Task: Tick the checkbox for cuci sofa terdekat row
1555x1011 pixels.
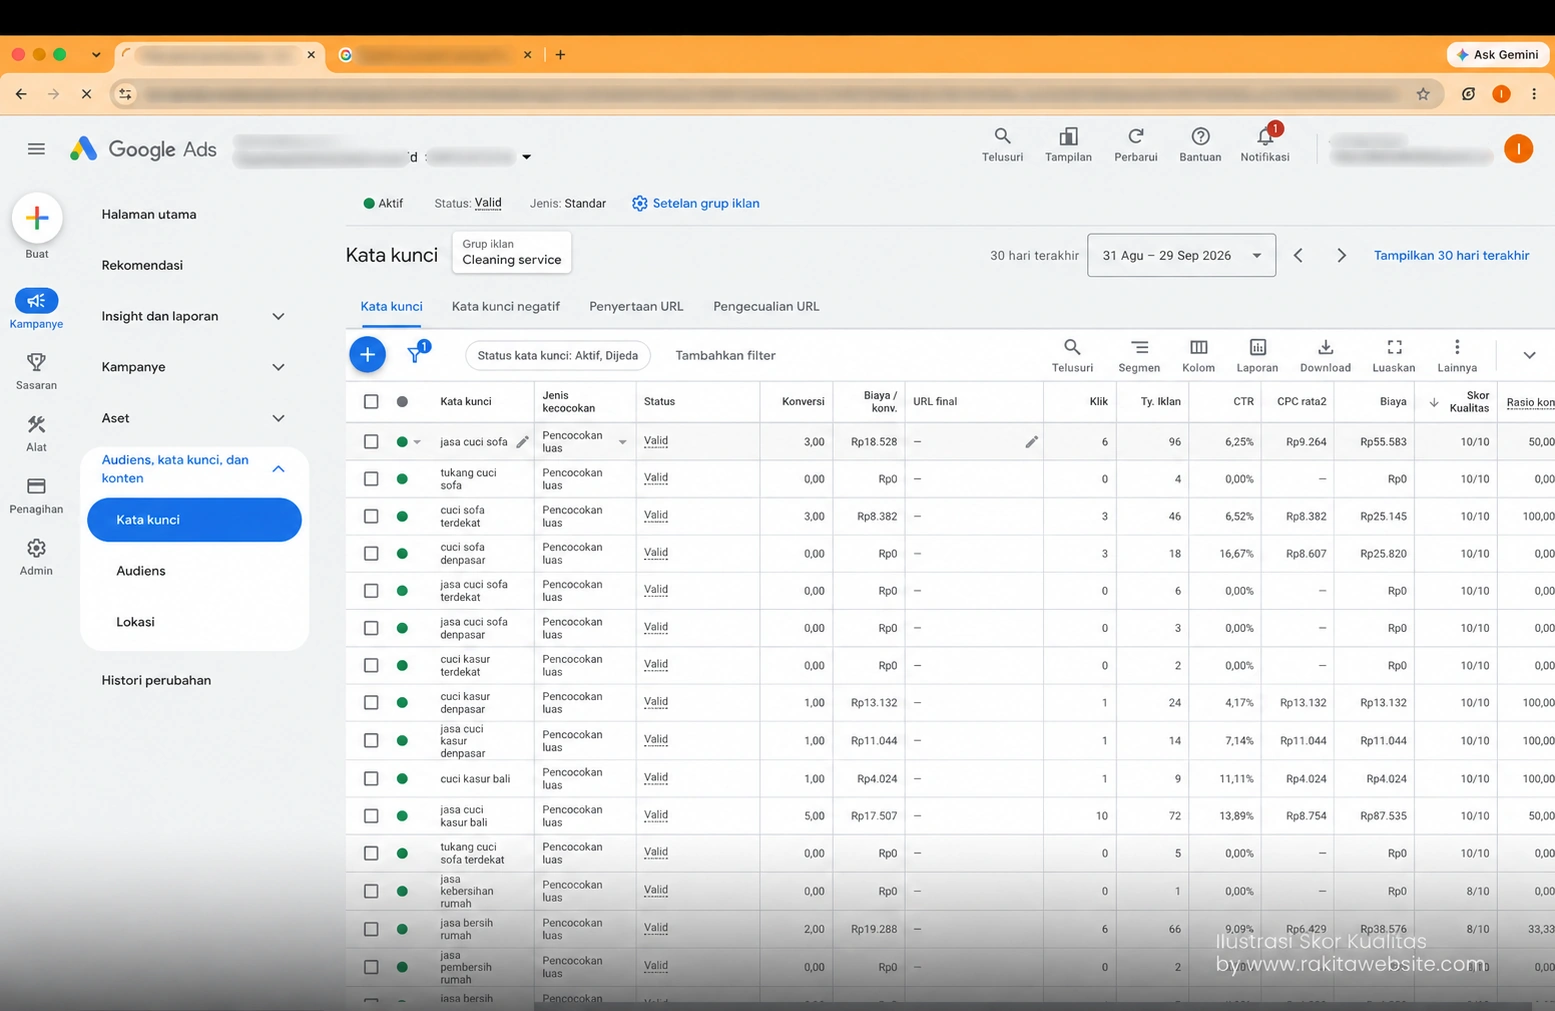Action: (x=371, y=516)
